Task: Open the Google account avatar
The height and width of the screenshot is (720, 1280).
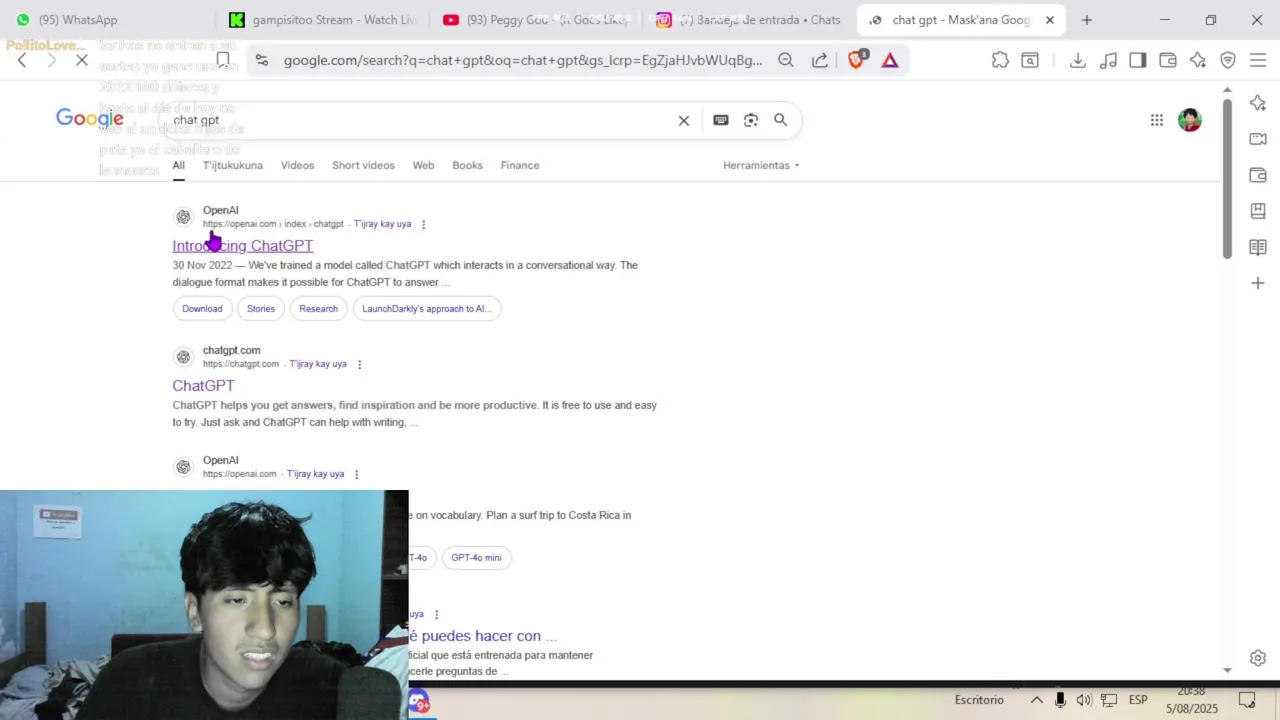Action: click(x=1190, y=120)
